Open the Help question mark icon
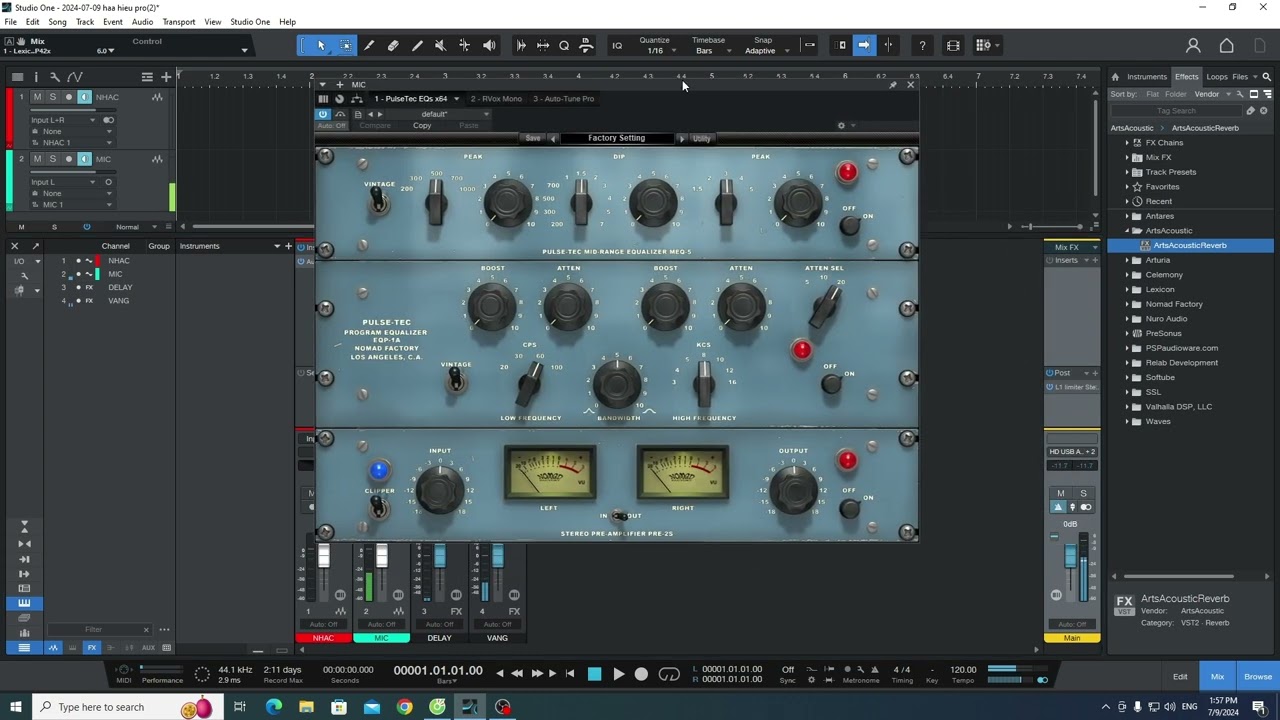Screen dimensions: 1280x720 (x=922, y=45)
